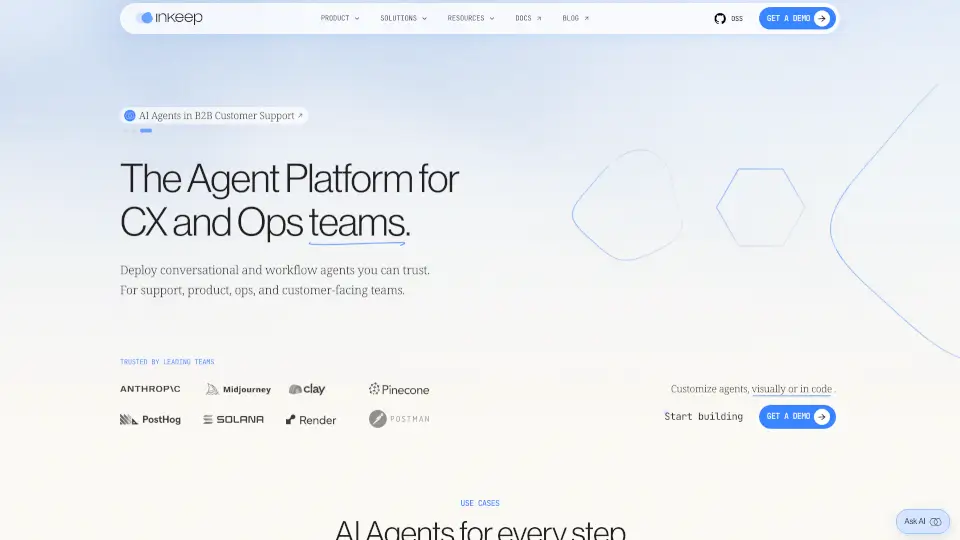Open the Docs navigation link
This screenshot has width=960, height=540.
click(528, 18)
